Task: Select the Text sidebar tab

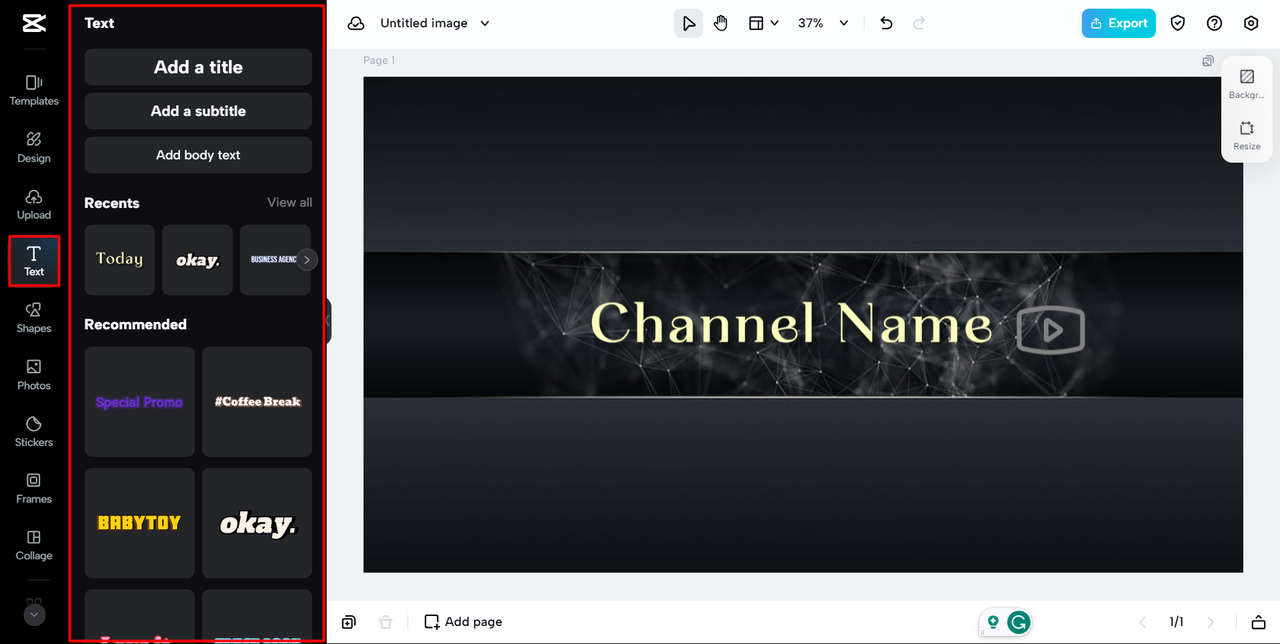Action: click(34, 261)
